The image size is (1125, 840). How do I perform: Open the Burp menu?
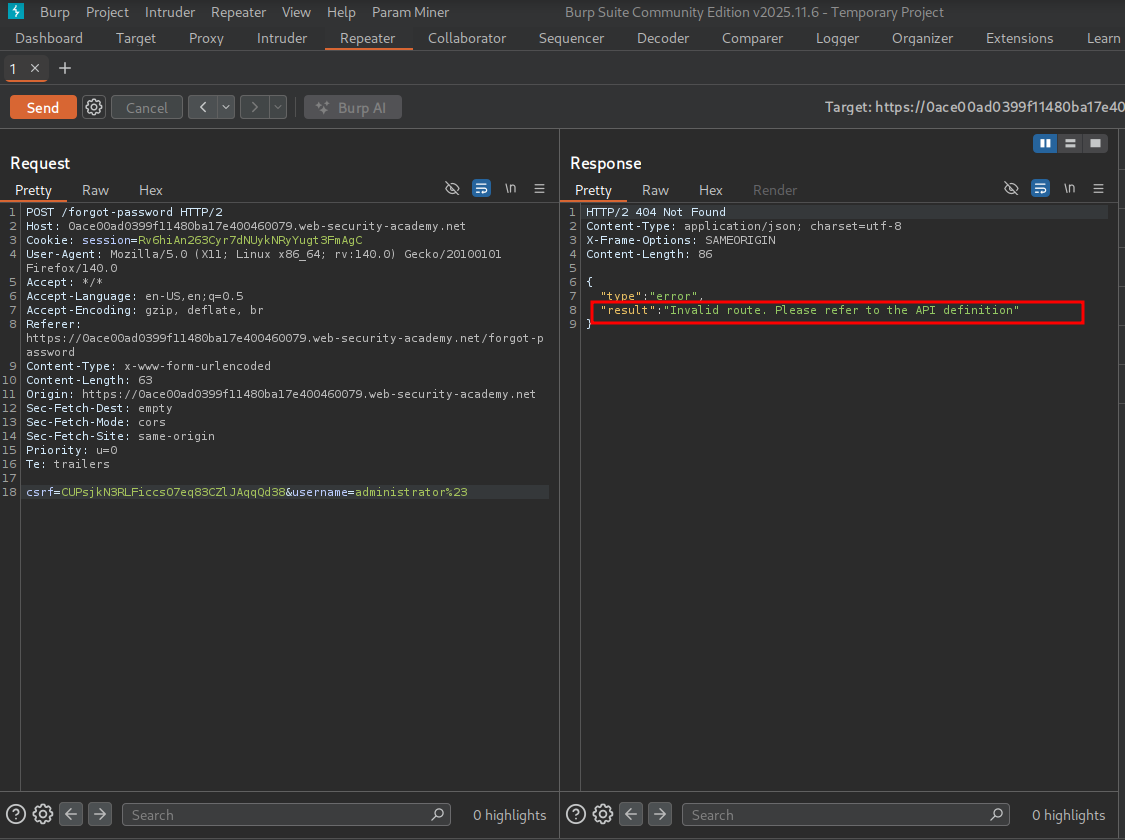click(55, 12)
